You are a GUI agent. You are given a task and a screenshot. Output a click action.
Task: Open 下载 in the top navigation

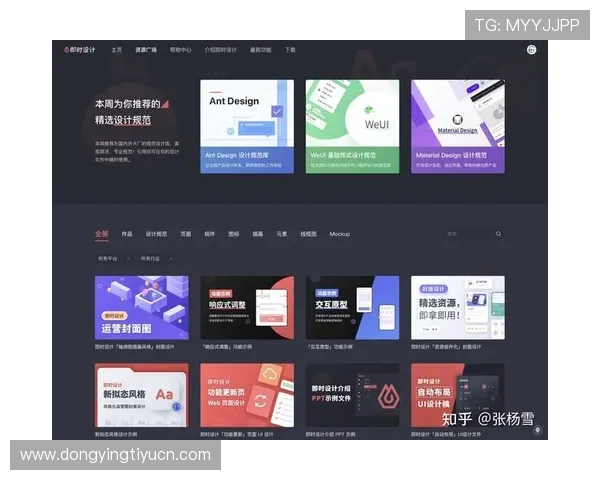(x=290, y=50)
